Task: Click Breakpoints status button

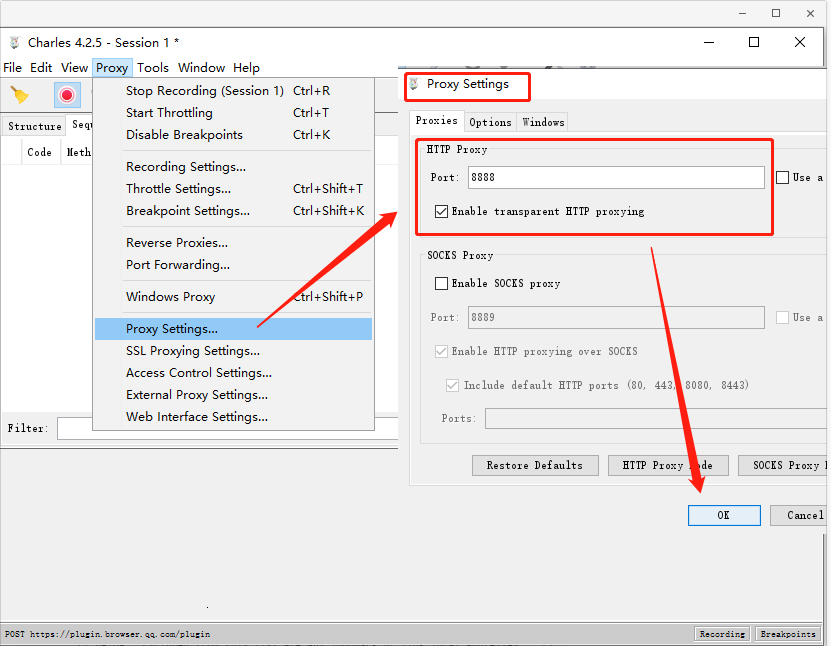Action: click(x=788, y=634)
